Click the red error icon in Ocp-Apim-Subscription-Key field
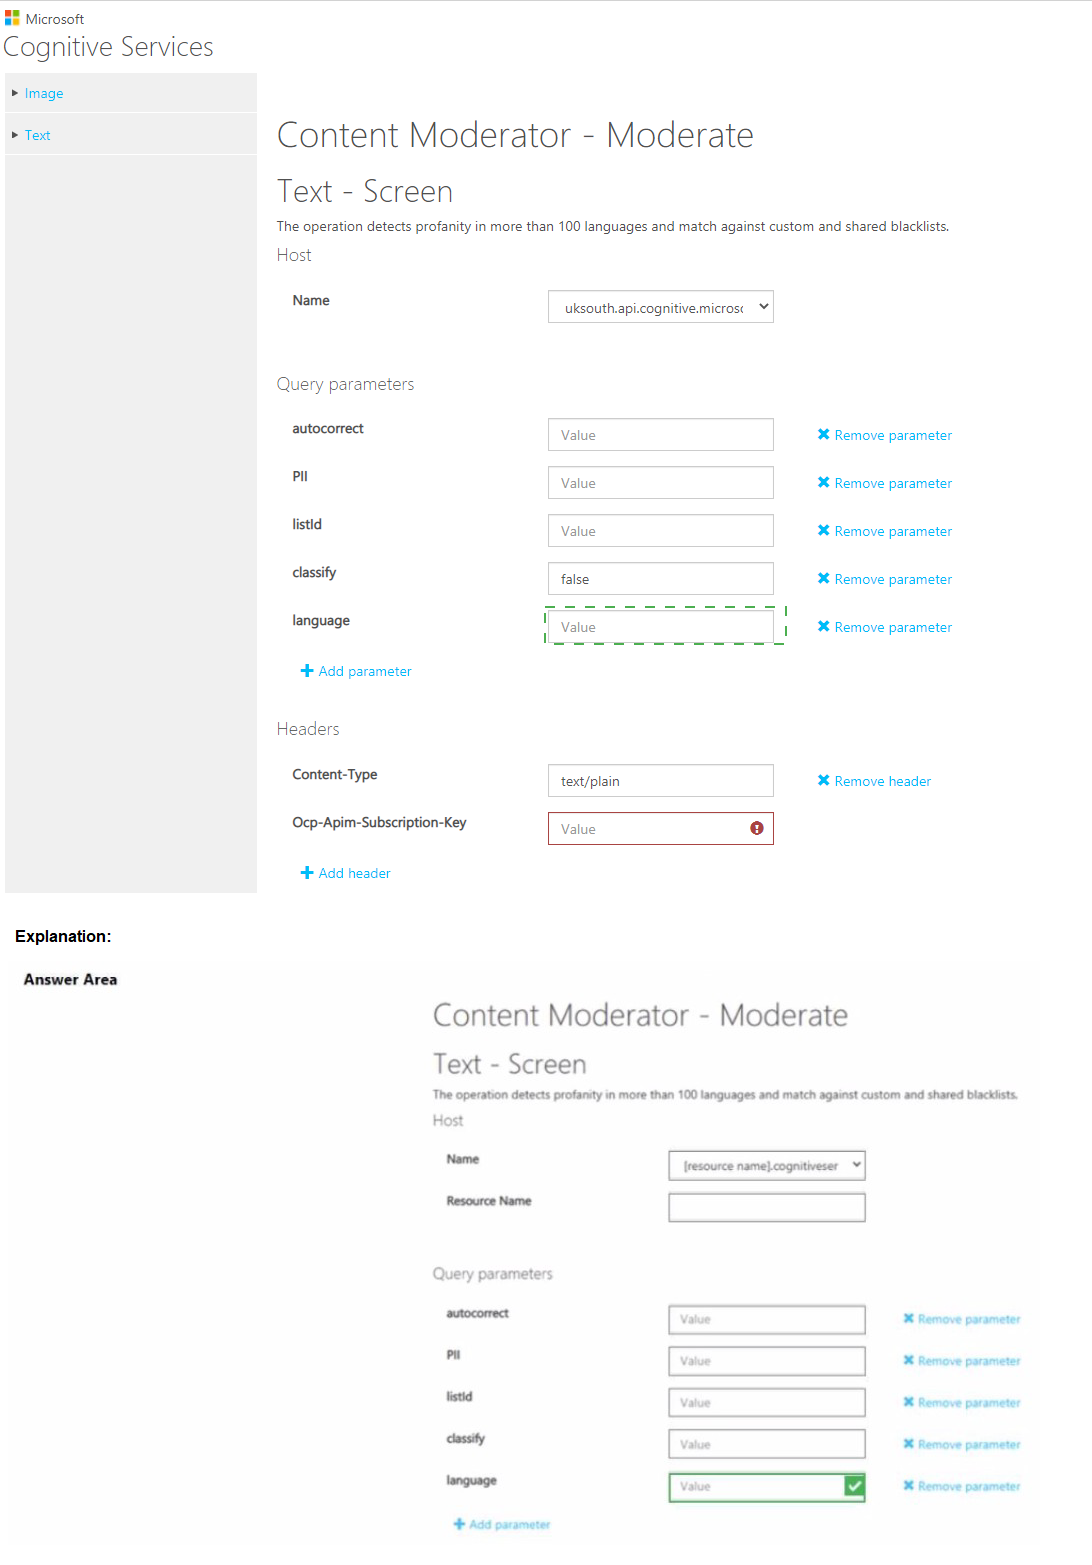Screen dimensions: 1092x1565 tap(757, 828)
